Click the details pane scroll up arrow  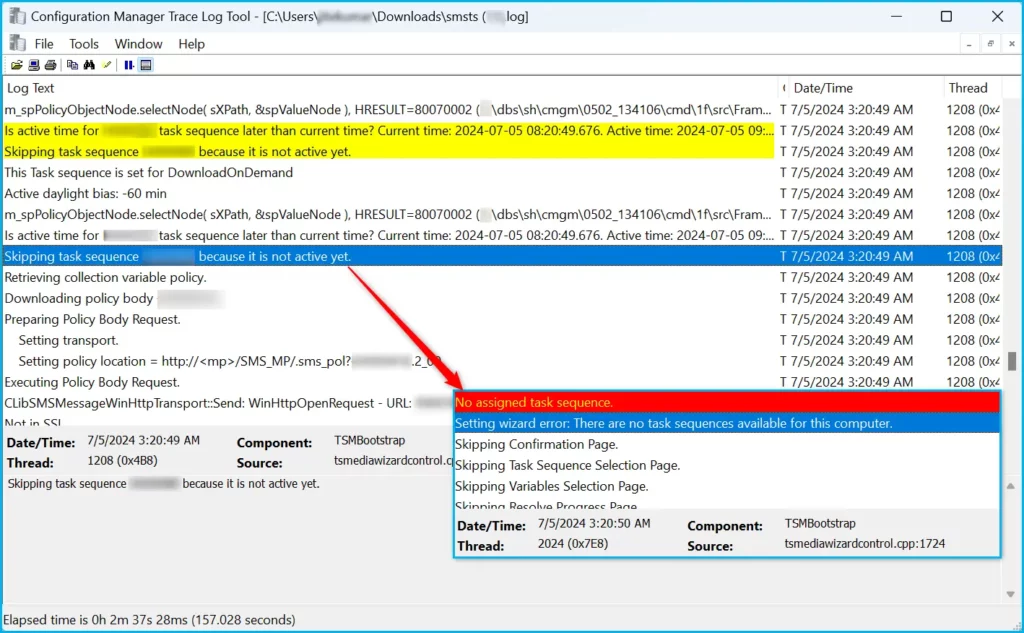[1010, 486]
